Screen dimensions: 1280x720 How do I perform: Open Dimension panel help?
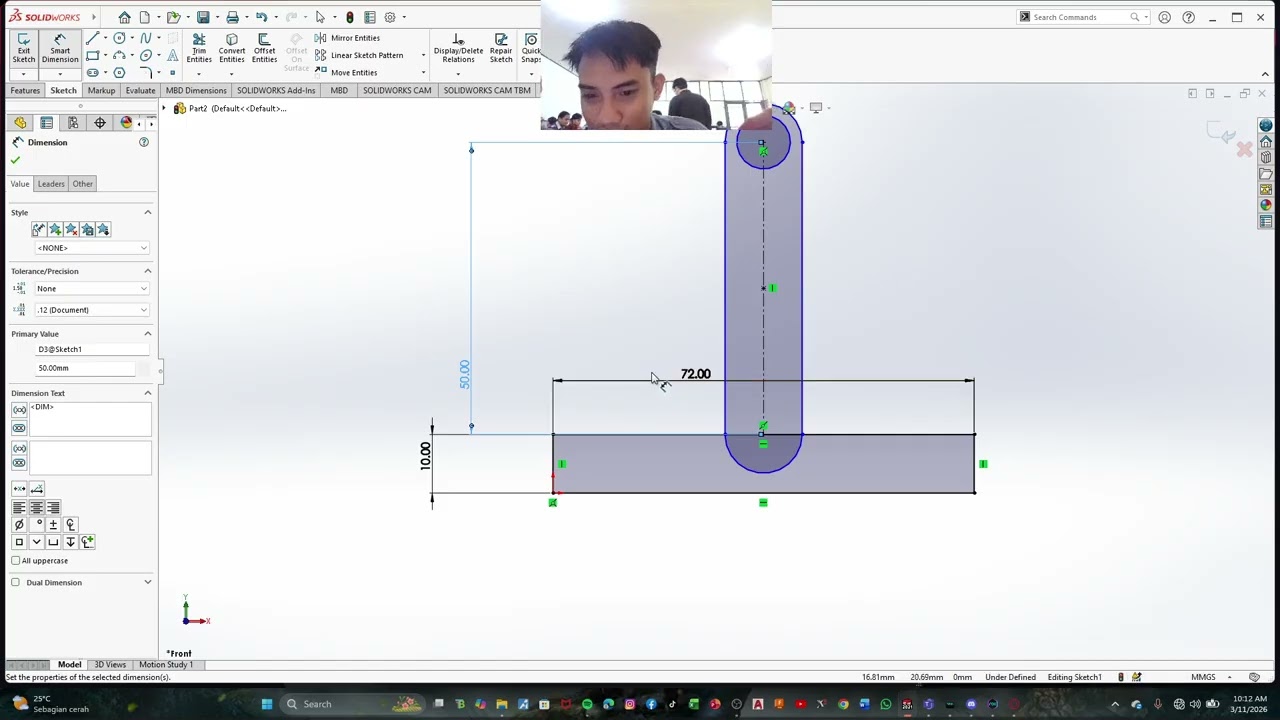point(144,142)
